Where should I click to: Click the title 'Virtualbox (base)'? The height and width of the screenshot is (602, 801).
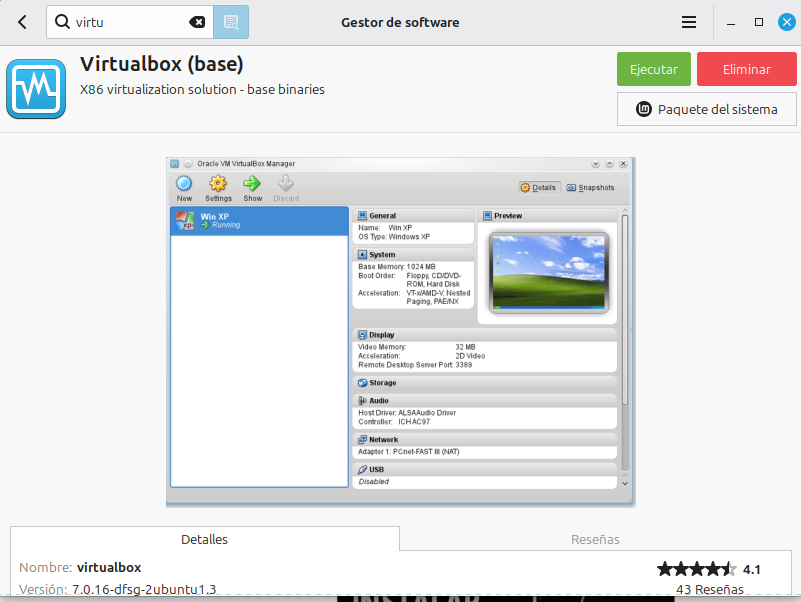161,64
